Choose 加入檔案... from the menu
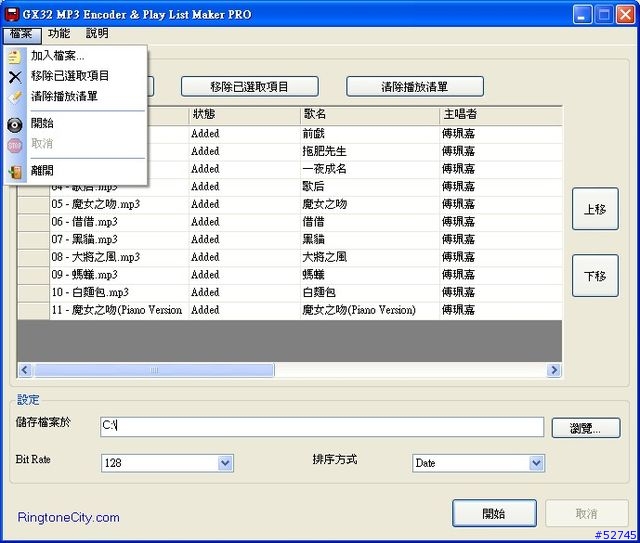640x543 pixels. click(x=76, y=56)
